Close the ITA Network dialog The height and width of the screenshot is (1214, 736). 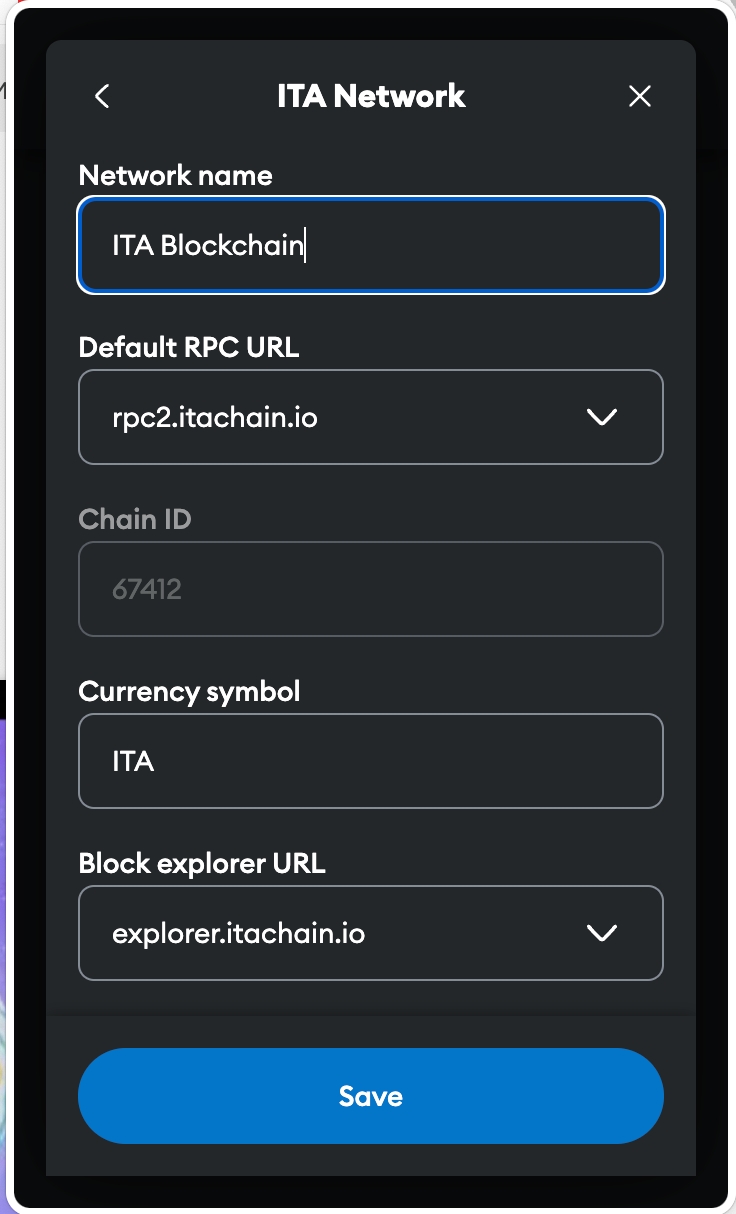[639, 96]
